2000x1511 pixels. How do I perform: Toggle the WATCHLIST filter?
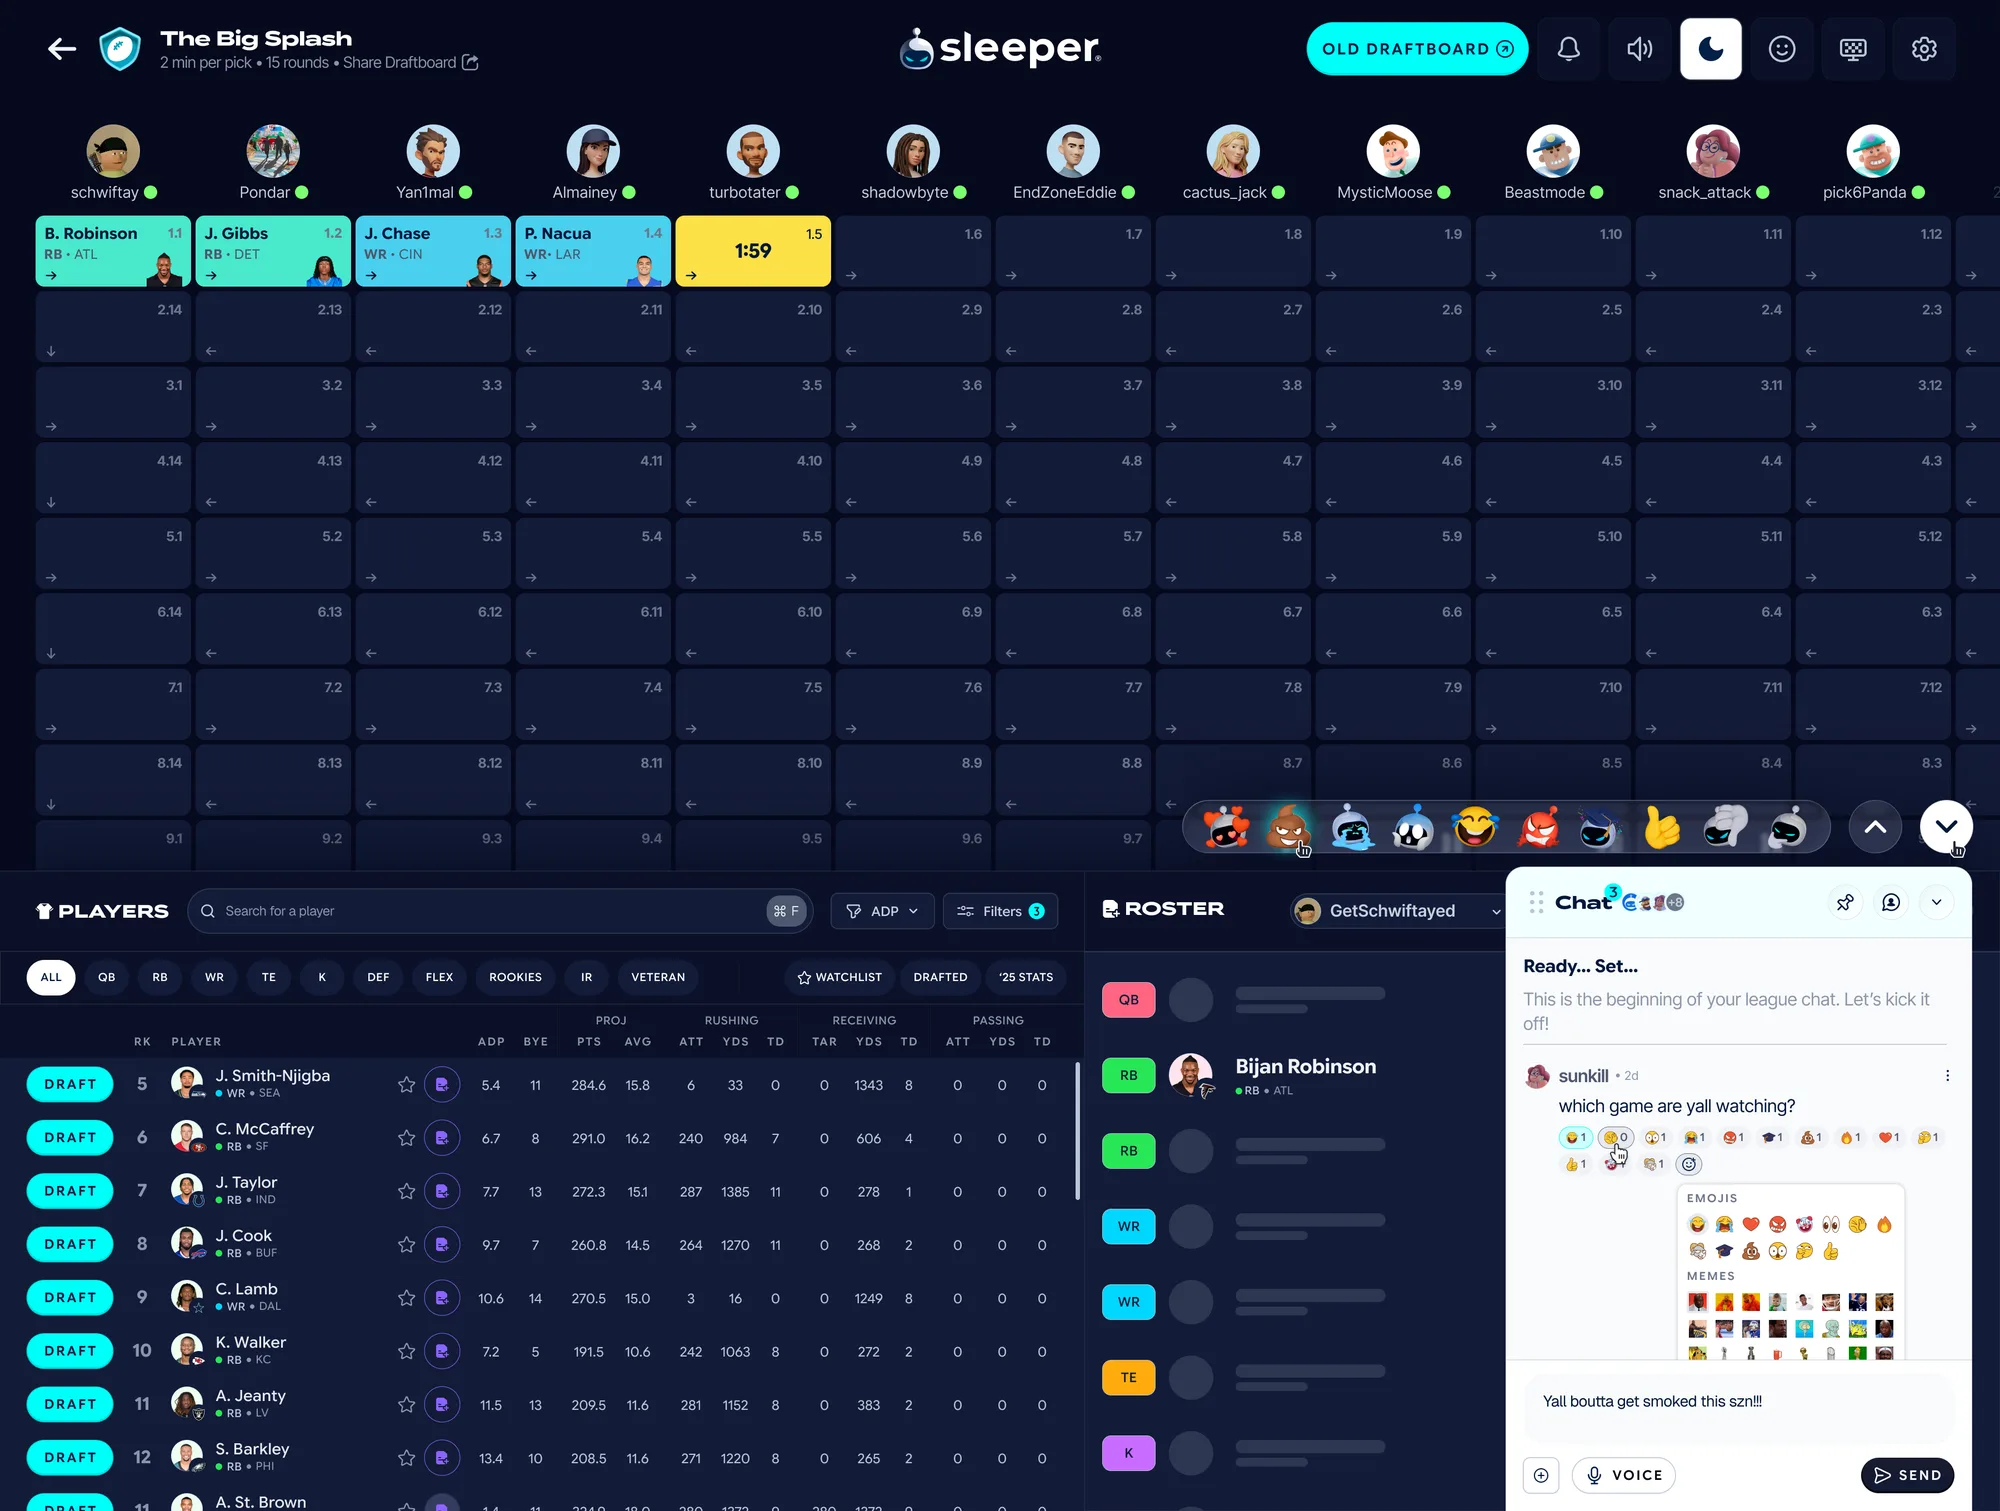tap(840, 977)
